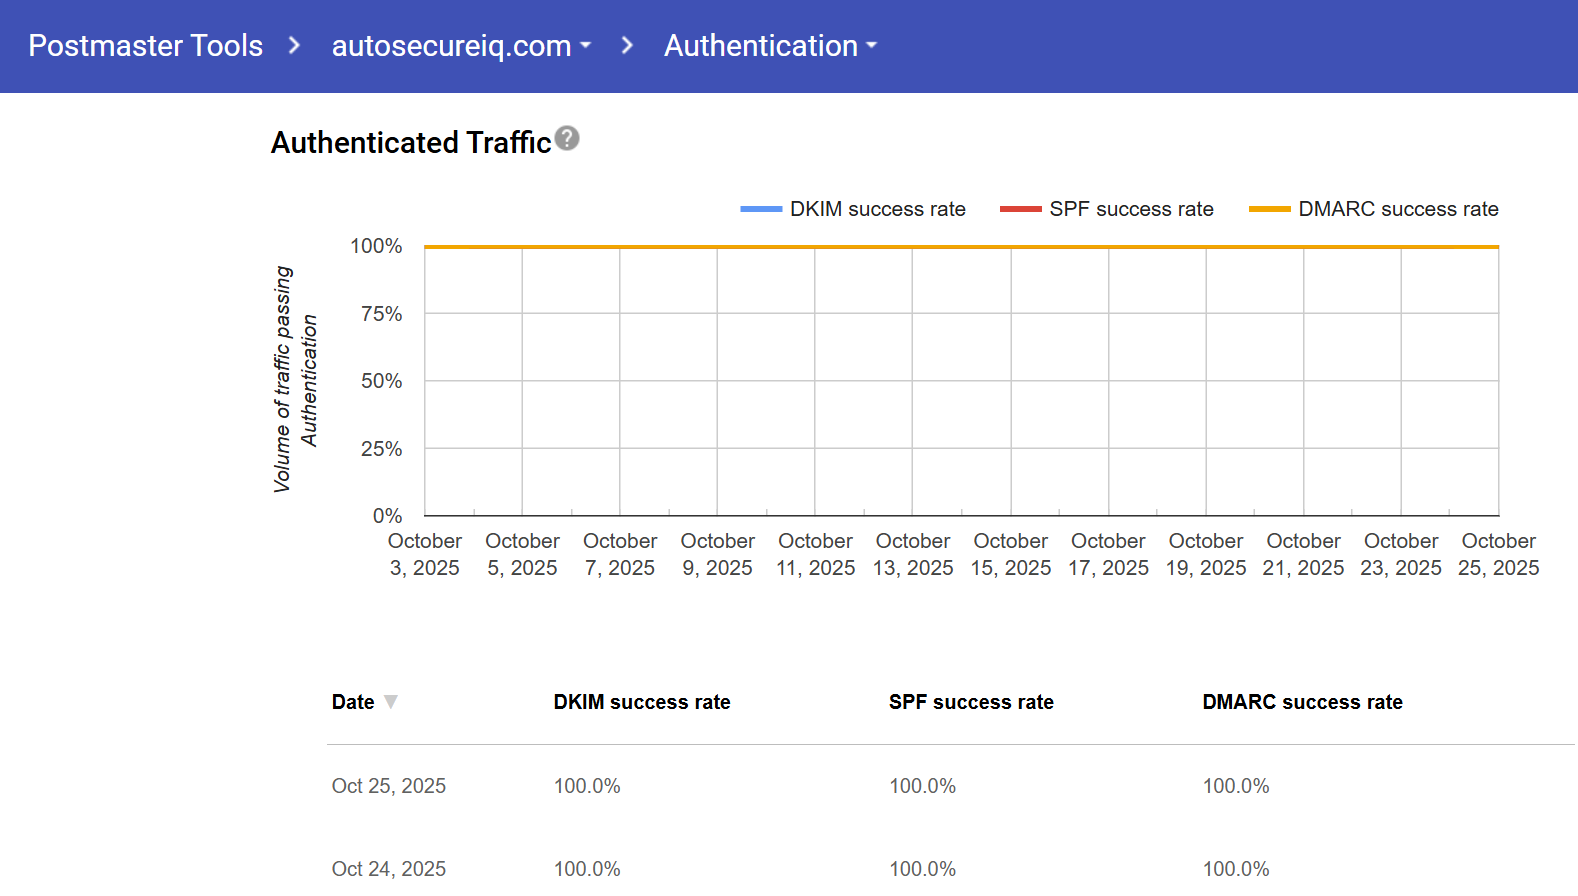Sort by DKIM success rate column header

click(x=642, y=702)
